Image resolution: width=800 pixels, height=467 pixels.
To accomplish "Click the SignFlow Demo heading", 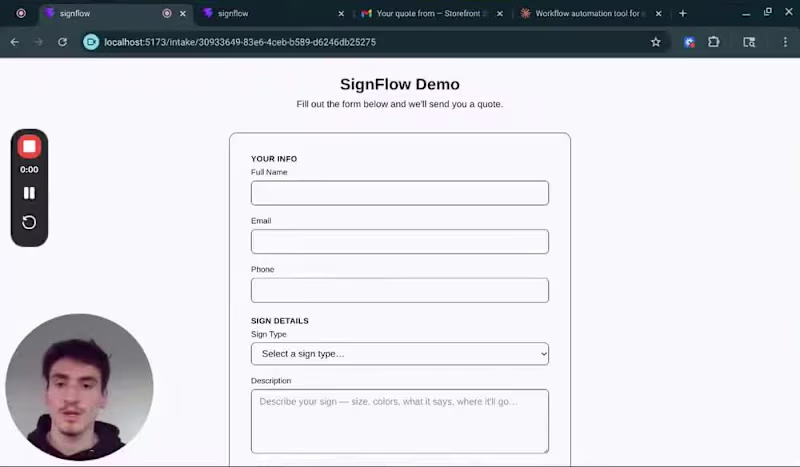I will tap(399, 84).
